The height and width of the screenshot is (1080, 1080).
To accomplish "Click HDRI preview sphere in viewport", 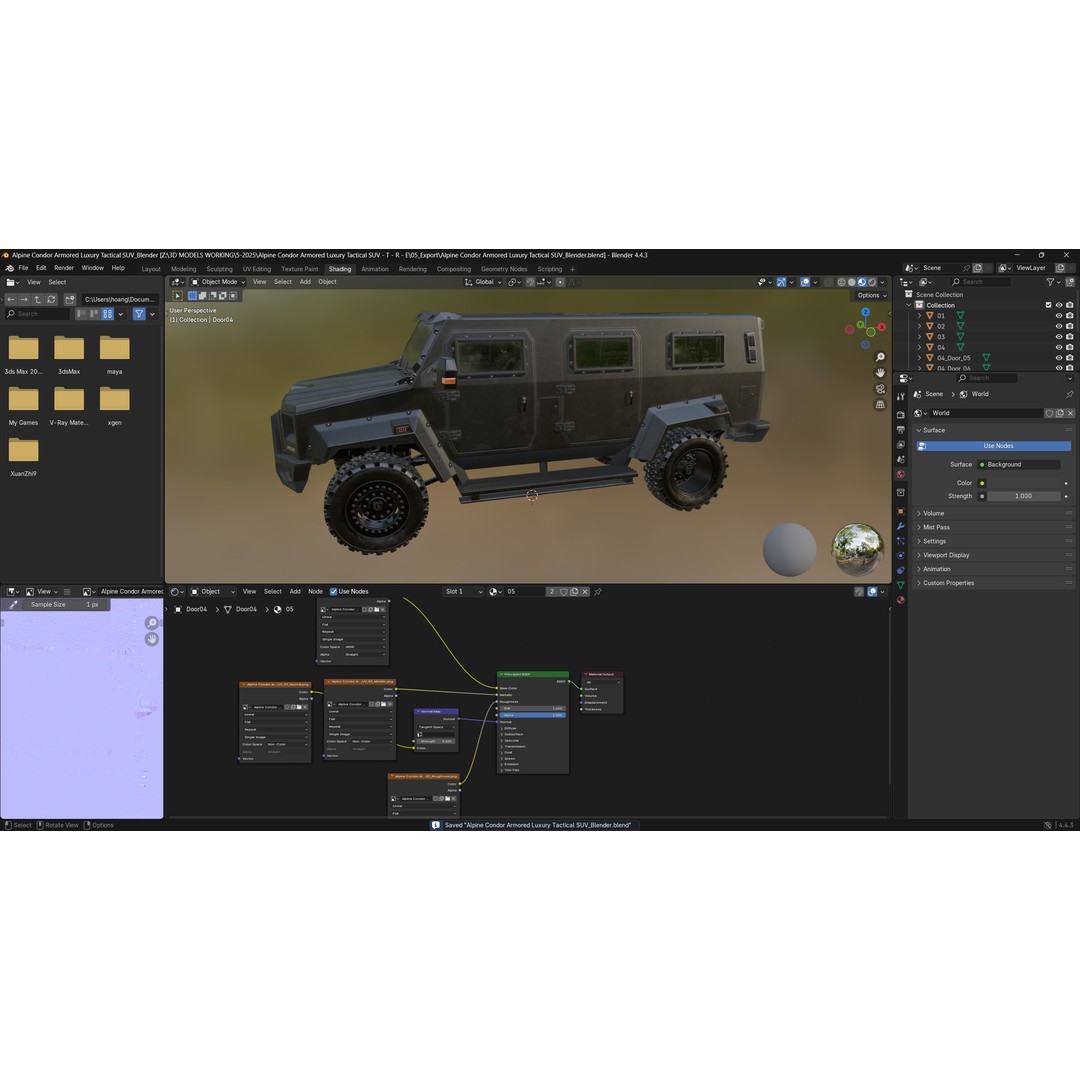I will [x=857, y=549].
